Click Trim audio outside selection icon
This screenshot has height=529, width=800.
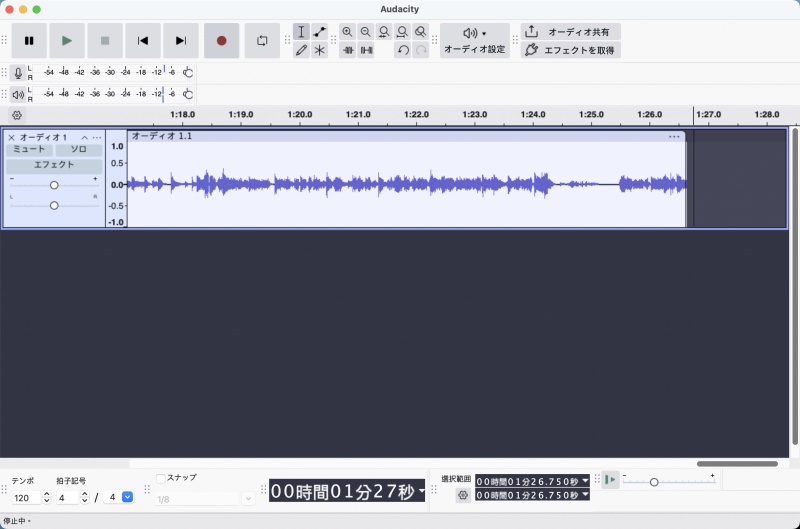click(x=347, y=50)
